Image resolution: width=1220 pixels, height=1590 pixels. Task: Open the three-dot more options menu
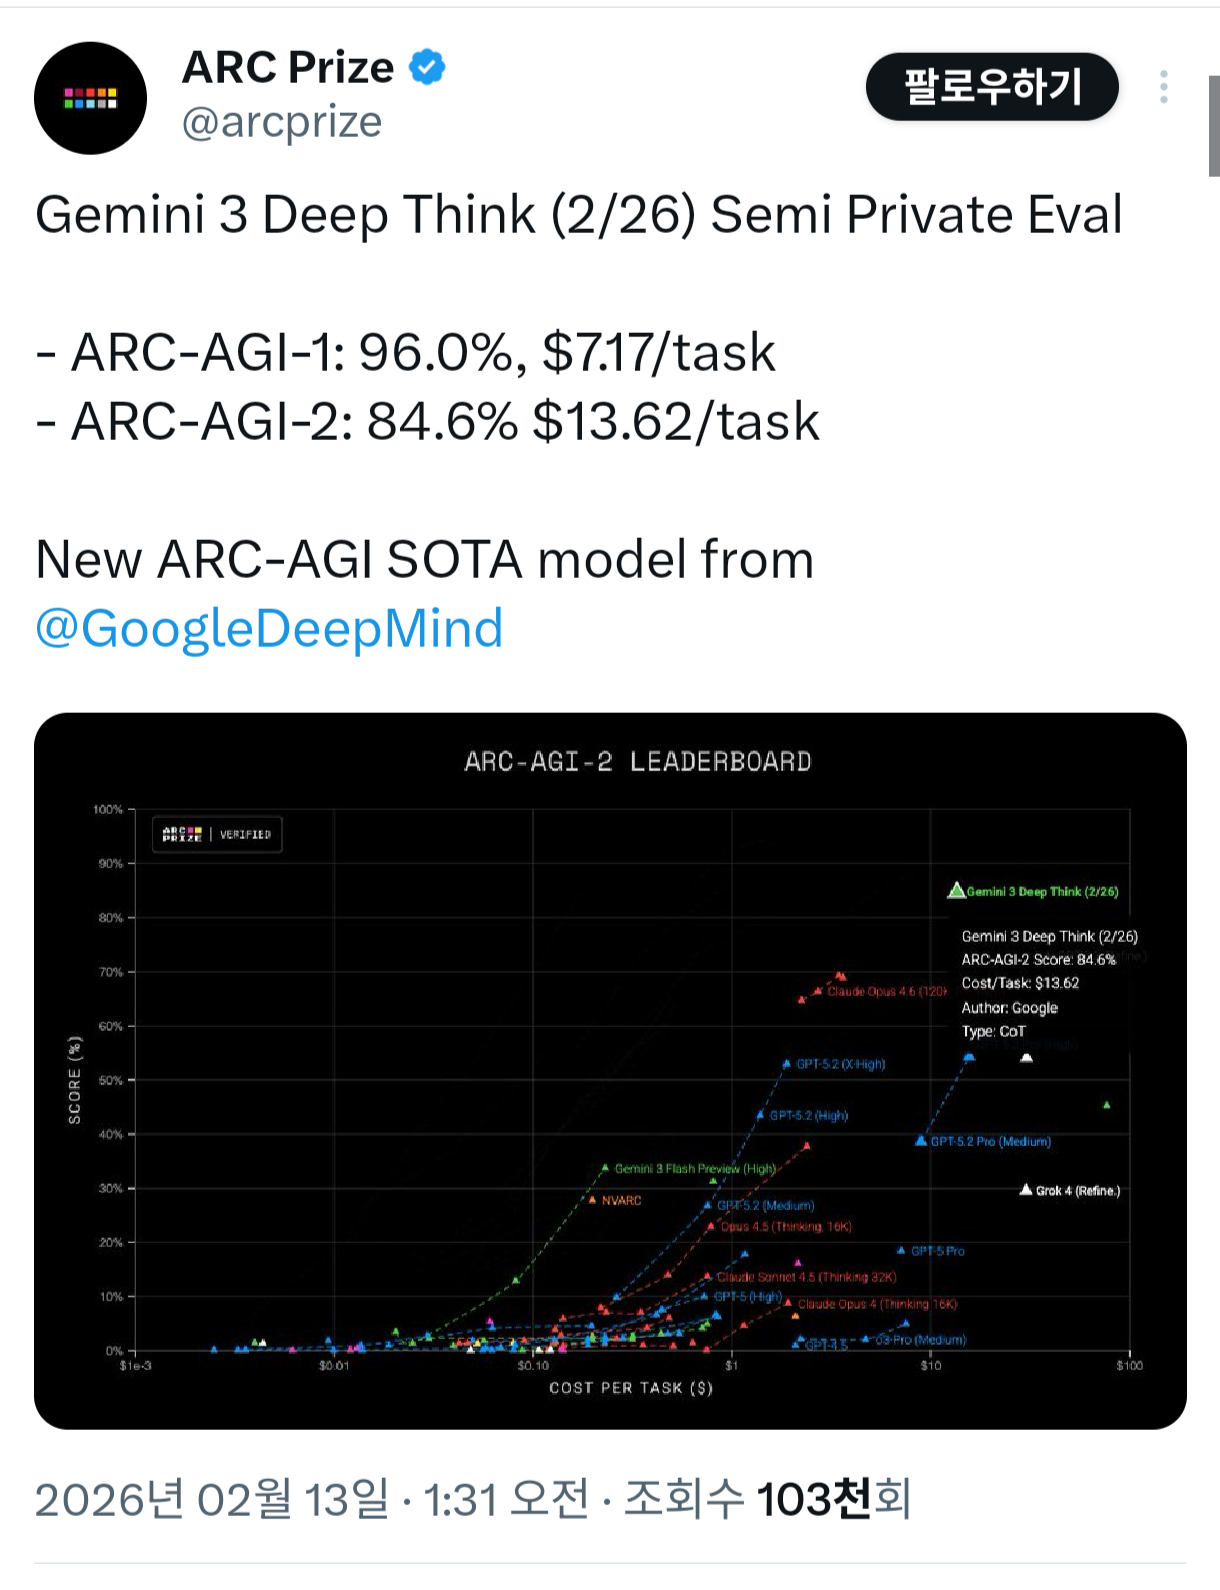(x=1164, y=87)
